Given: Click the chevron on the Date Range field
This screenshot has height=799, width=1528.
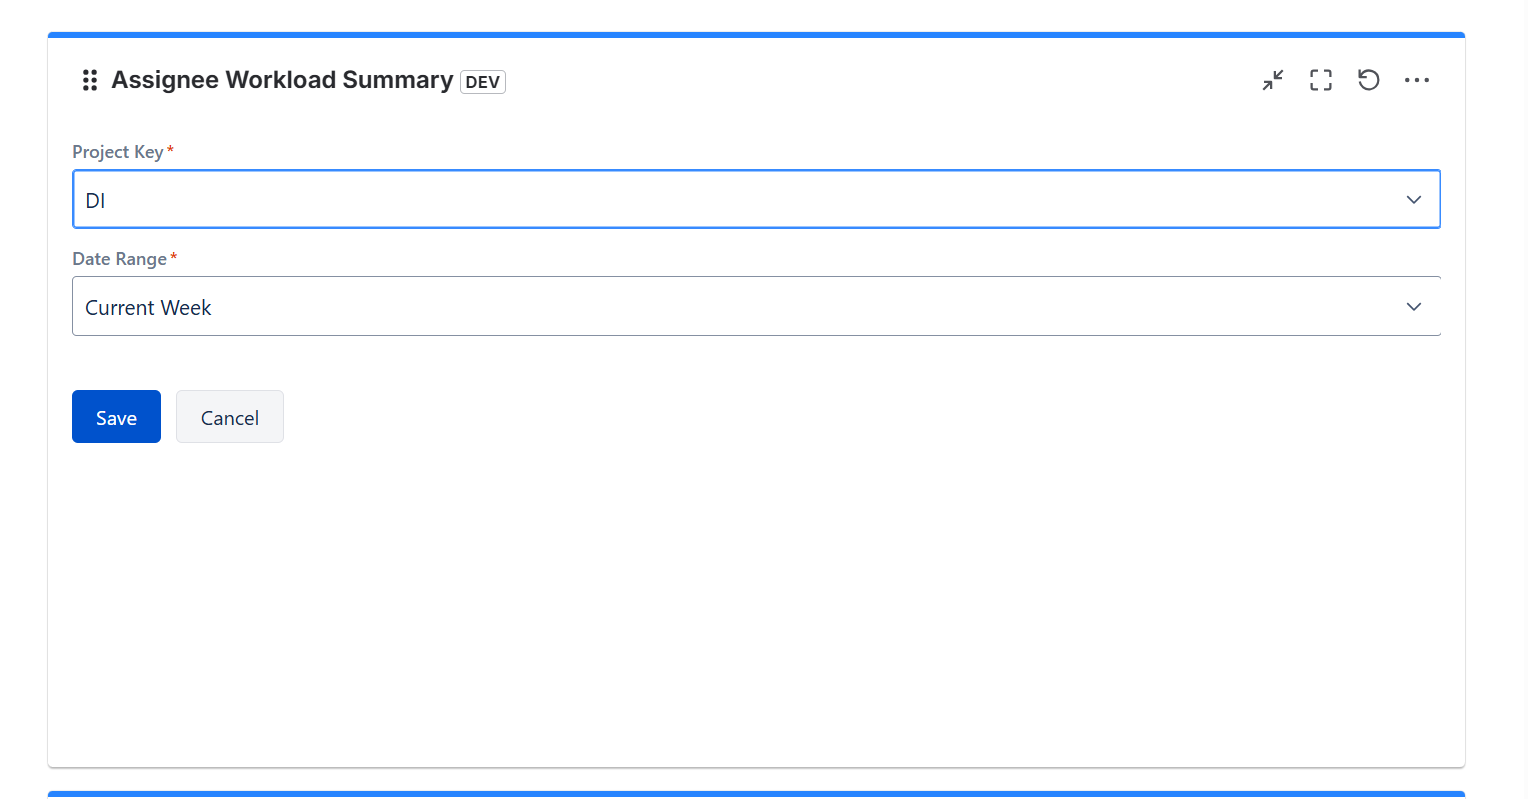Looking at the screenshot, I should [1413, 306].
